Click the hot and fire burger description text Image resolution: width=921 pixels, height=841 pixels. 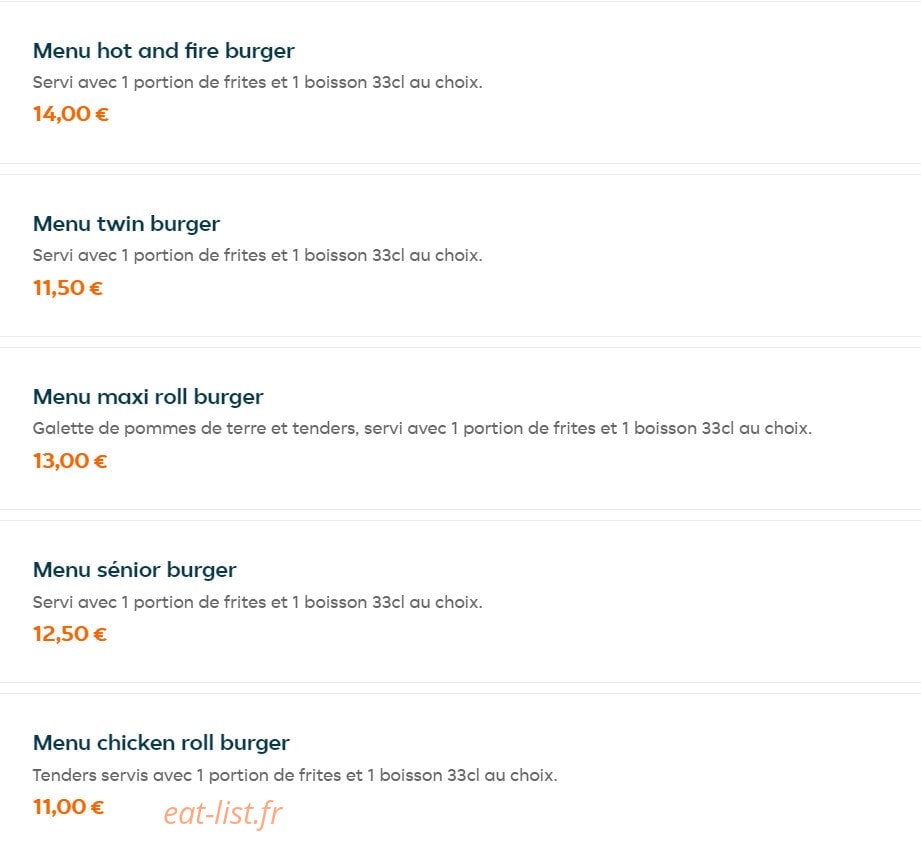257,82
